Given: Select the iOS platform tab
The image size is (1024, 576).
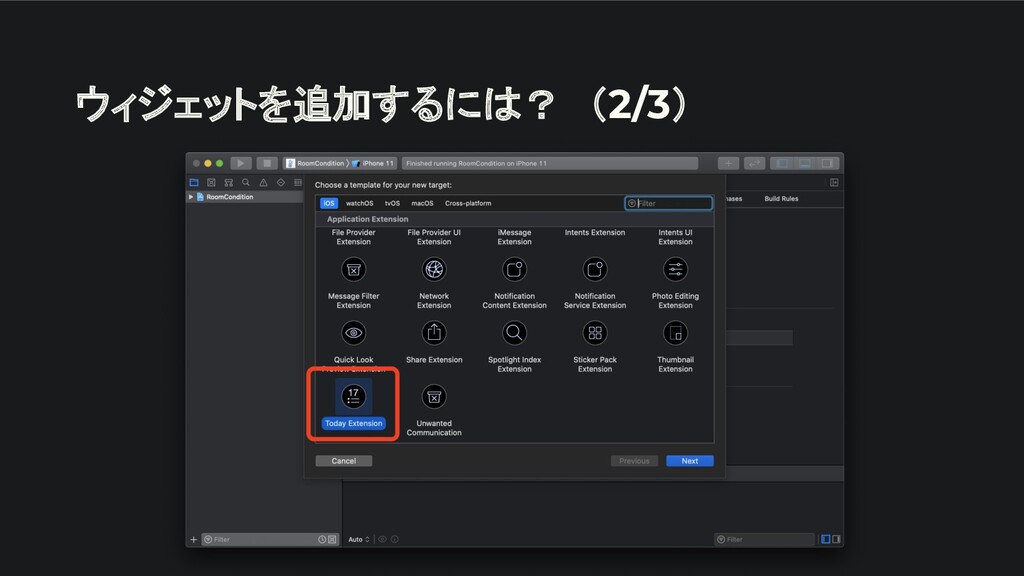Looking at the screenshot, I should (x=328, y=203).
